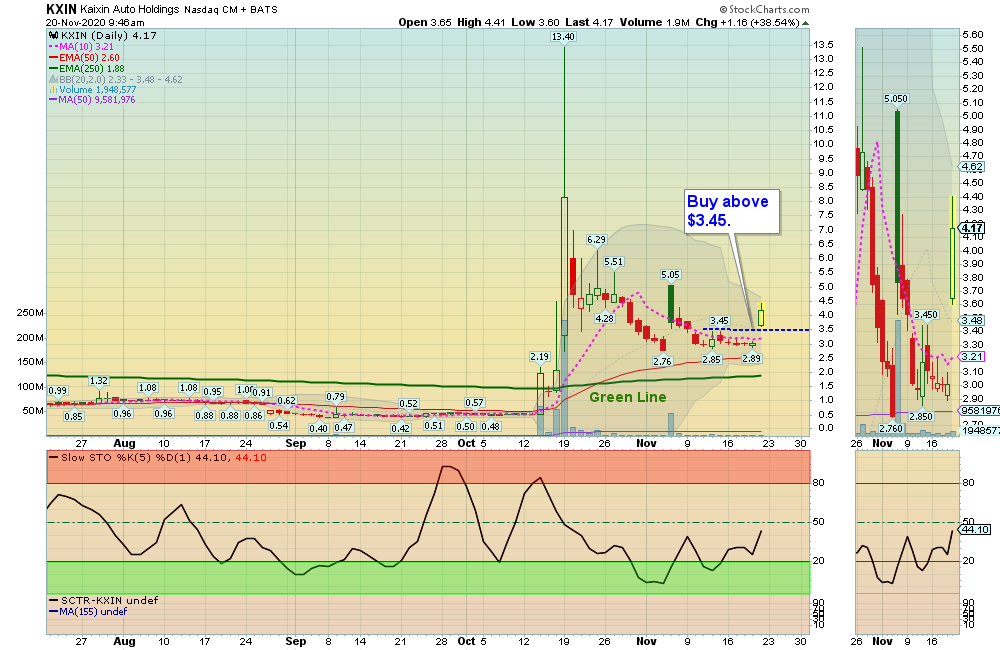Click the 4.28 price label
The height and width of the screenshot is (650, 1000).
(x=605, y=318)
